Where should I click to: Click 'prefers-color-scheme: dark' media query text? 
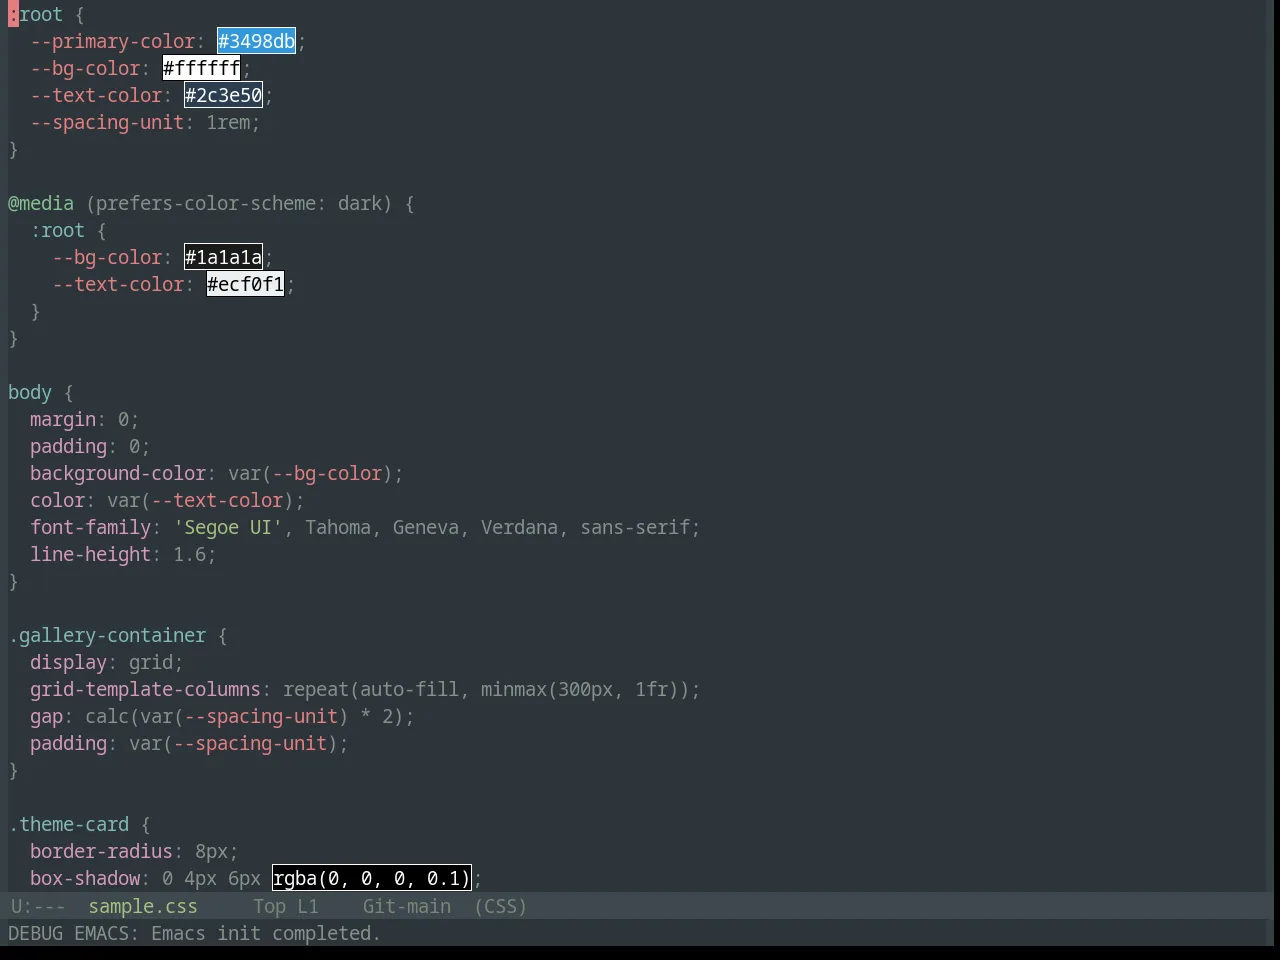(x=238, y=203)
